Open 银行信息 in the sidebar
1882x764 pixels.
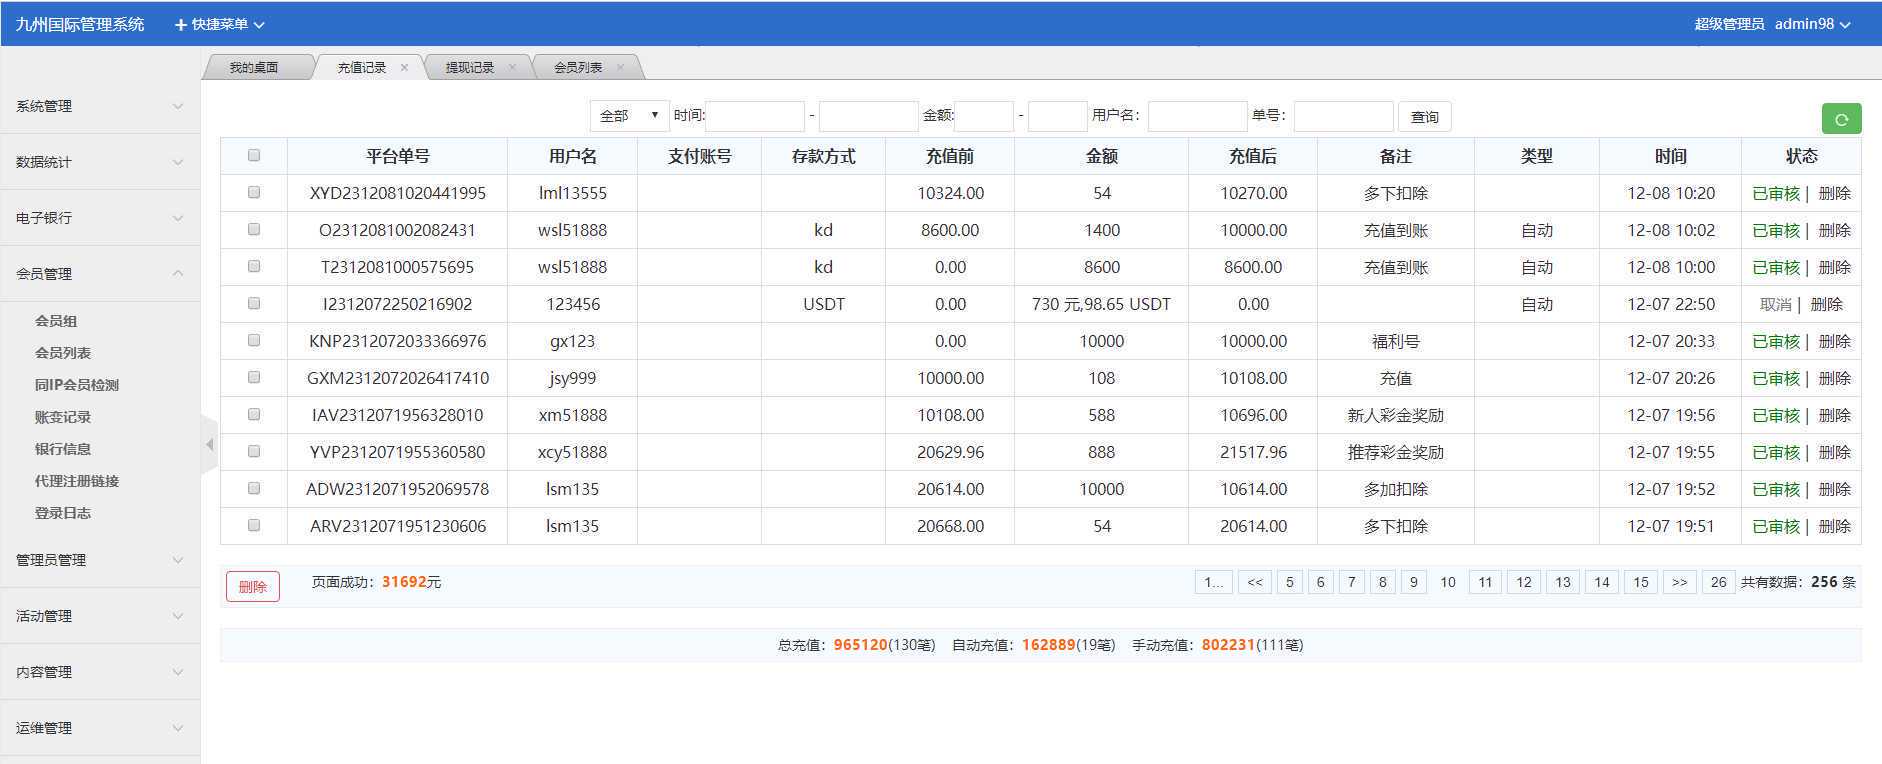(63, 449)
